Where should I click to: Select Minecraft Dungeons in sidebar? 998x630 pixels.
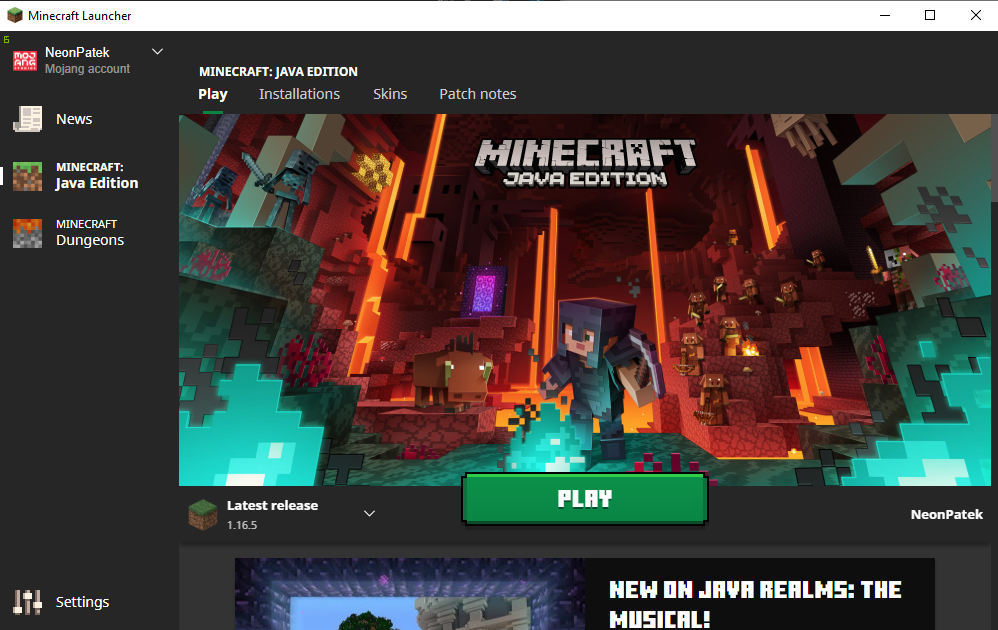89,233
